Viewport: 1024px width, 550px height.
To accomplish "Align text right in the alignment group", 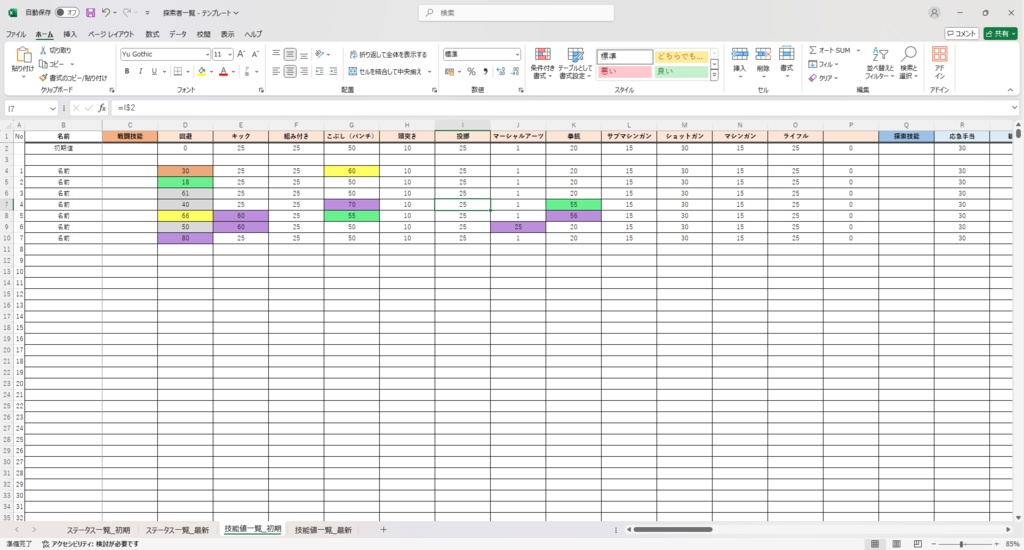I will [304, 71].
